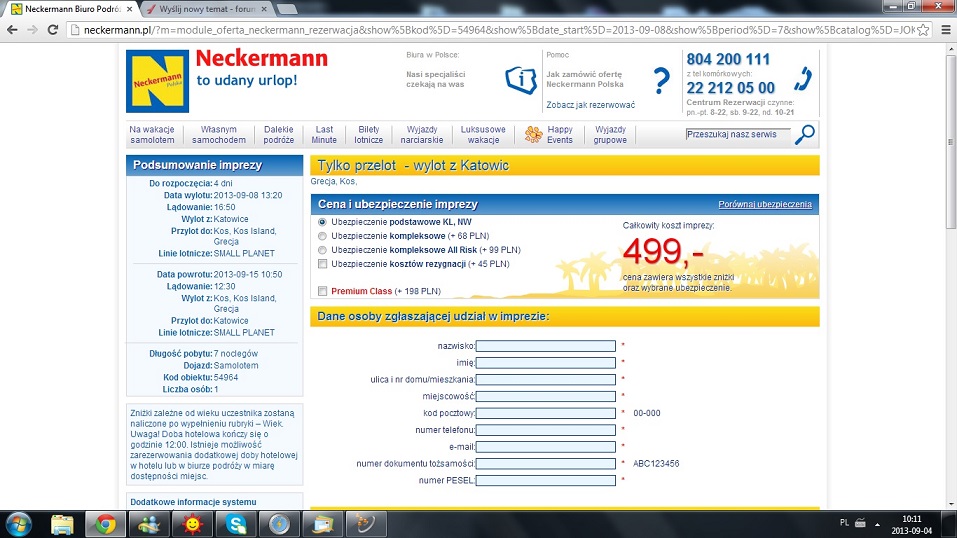Click the imię input field
The width and height of the screenshot is (957, 538).
[x=546, y=363]
